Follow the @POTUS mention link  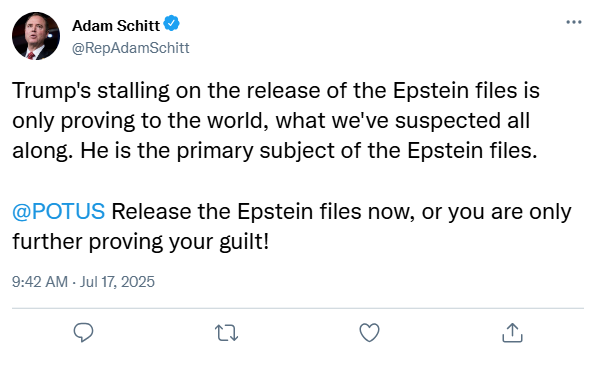[x=59, y=211]
